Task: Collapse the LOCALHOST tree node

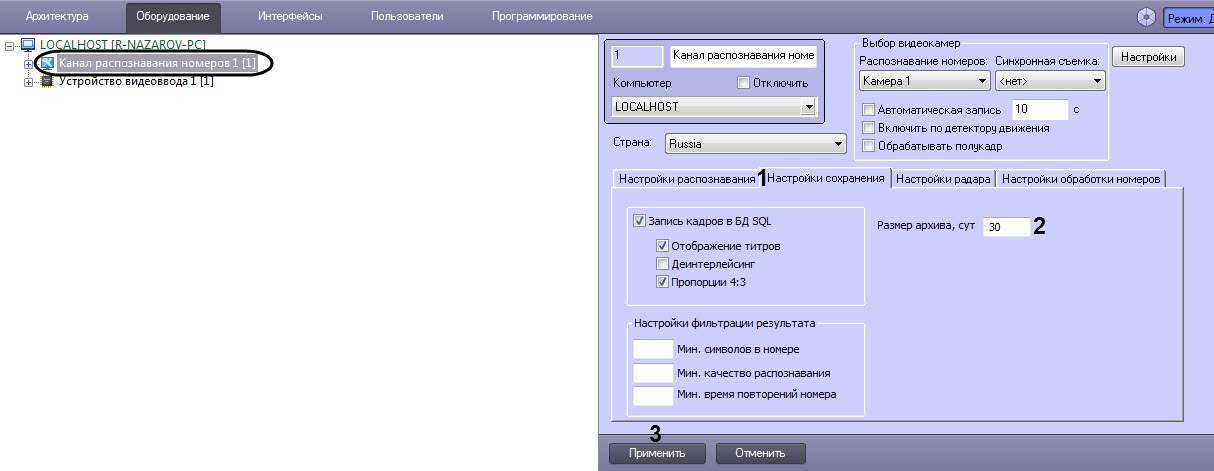Action: (10, 46)
